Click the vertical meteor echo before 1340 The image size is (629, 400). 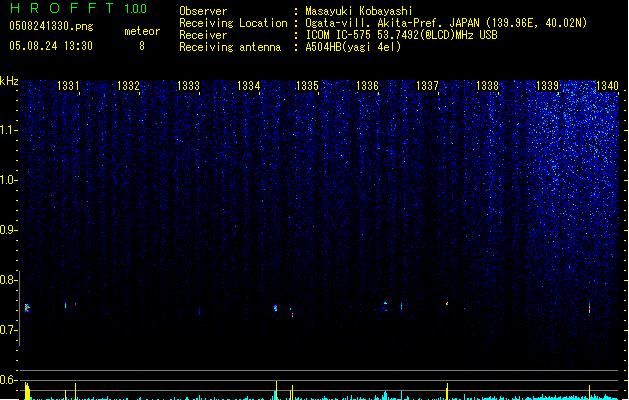tap(589, 307)
